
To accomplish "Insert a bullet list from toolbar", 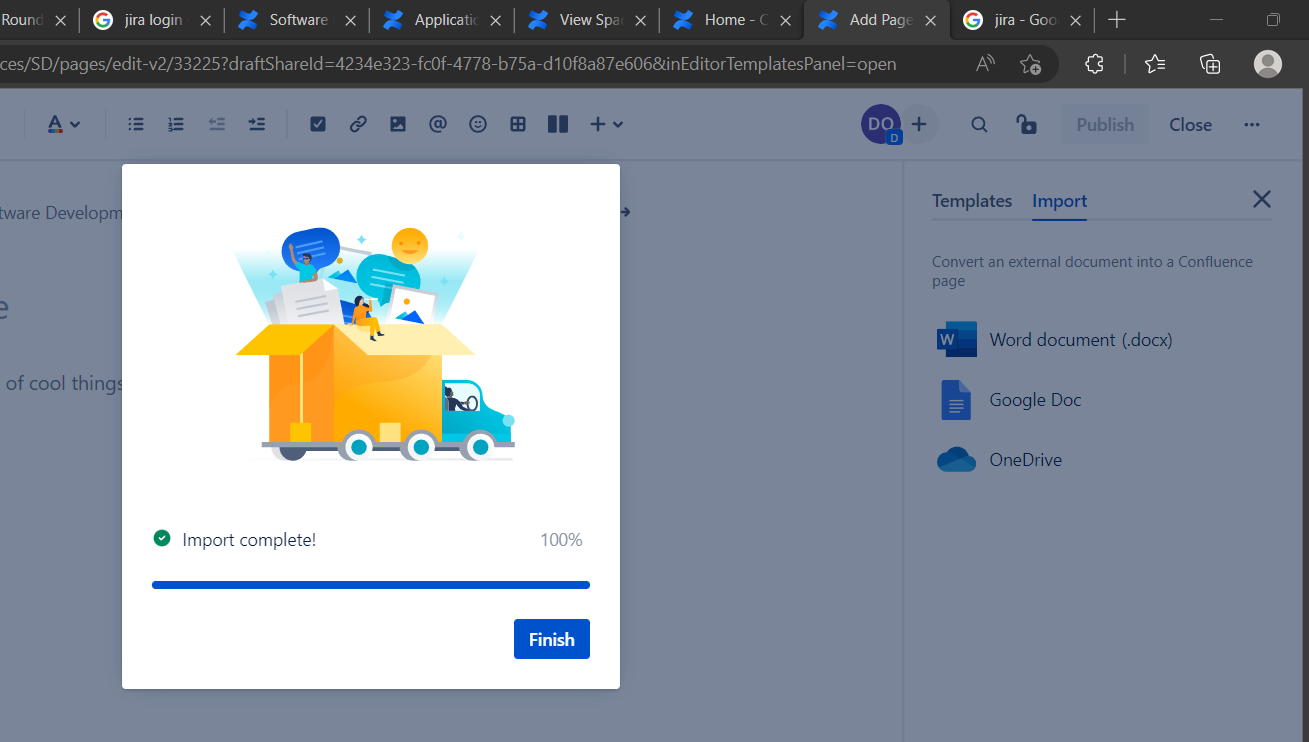I will pos(136,124).
